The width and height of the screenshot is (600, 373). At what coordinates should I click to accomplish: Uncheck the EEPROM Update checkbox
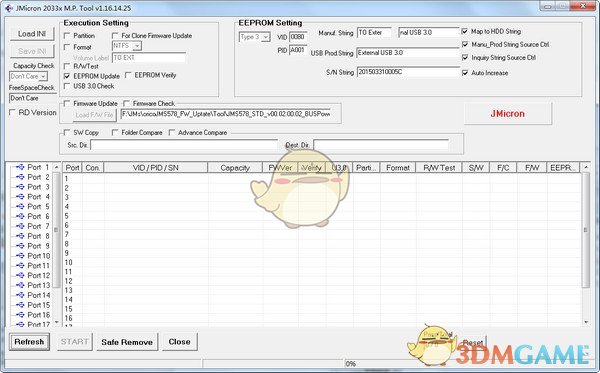coord(67,76)
